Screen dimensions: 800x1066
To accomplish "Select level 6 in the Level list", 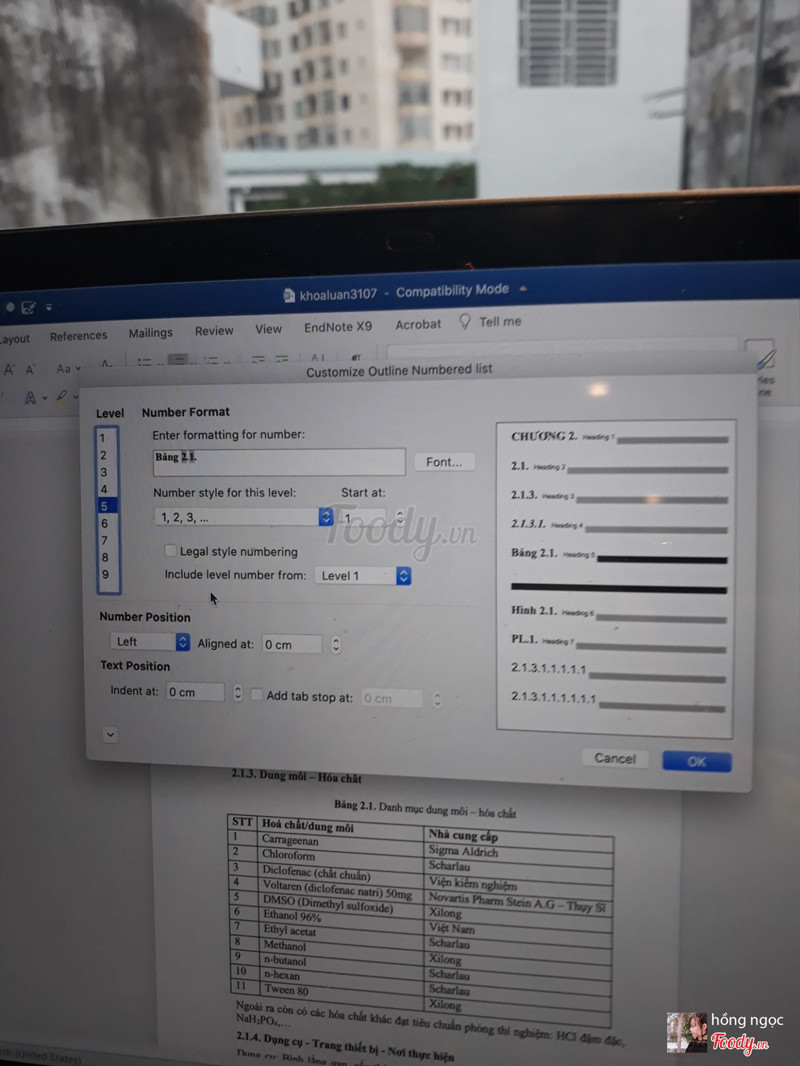I will coord(107,523).
